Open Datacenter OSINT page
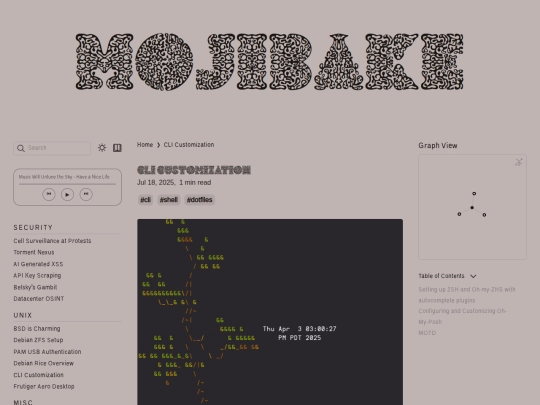 tap(39, 299)
